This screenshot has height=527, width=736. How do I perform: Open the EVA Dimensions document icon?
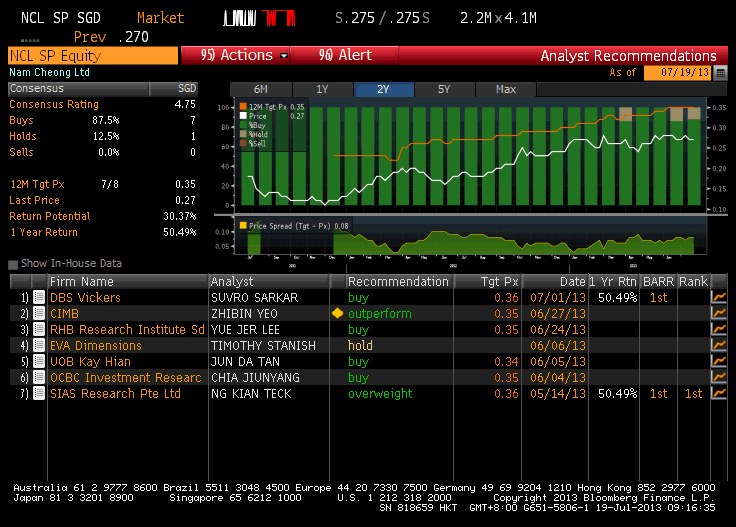tap(39, 345)
